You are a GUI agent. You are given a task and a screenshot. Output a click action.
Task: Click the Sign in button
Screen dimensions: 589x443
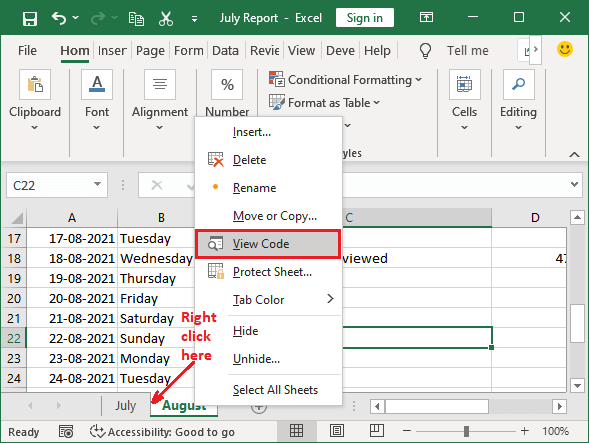(364, 18)
